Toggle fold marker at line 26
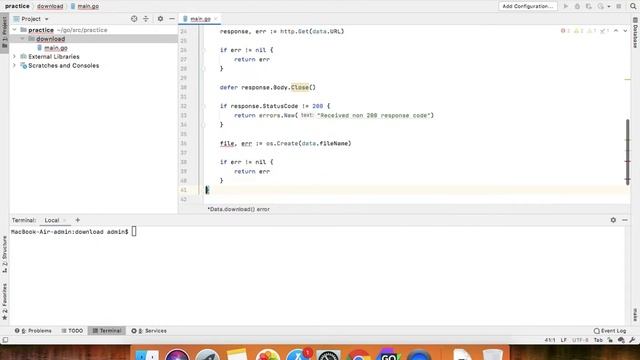This screenshot has width=640, height=360. tap(204, 50)
